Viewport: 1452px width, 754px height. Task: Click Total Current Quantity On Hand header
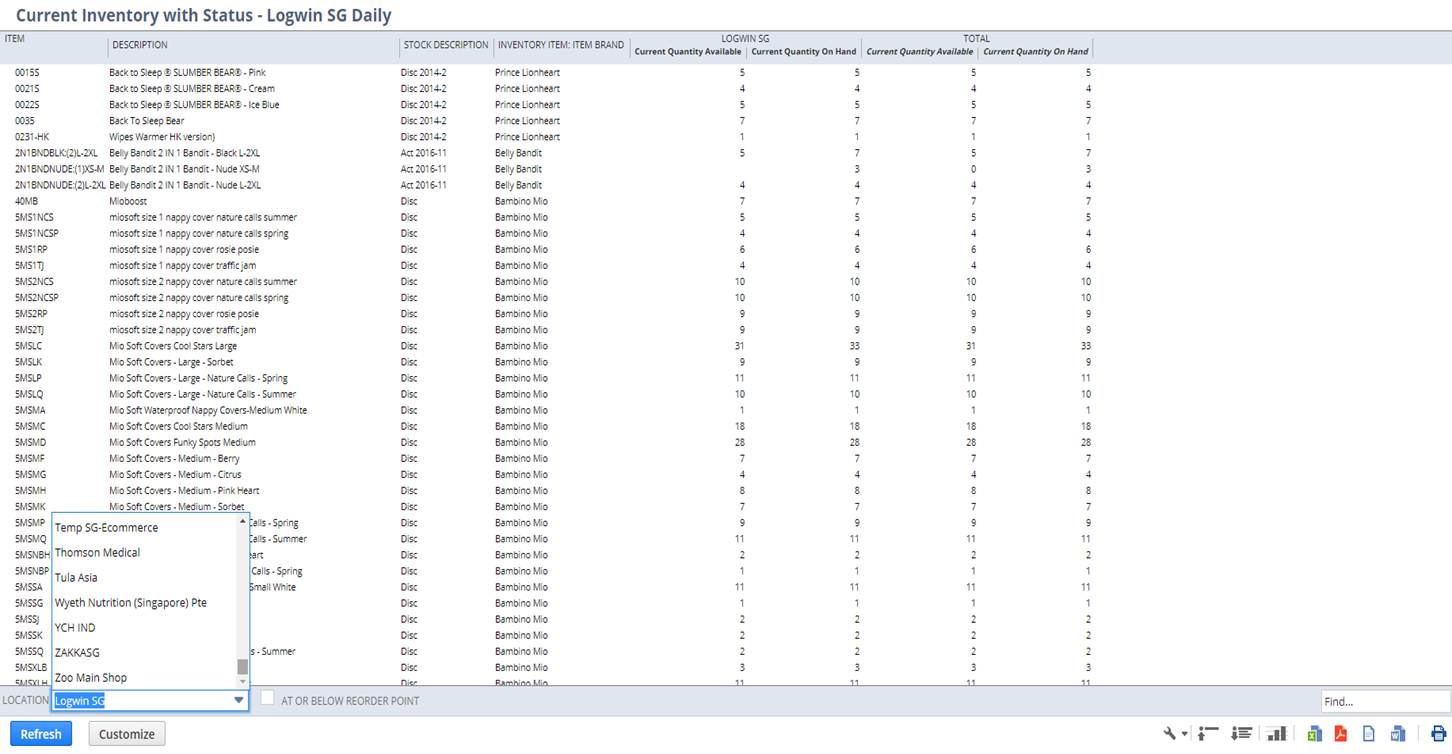point(1036,52)
